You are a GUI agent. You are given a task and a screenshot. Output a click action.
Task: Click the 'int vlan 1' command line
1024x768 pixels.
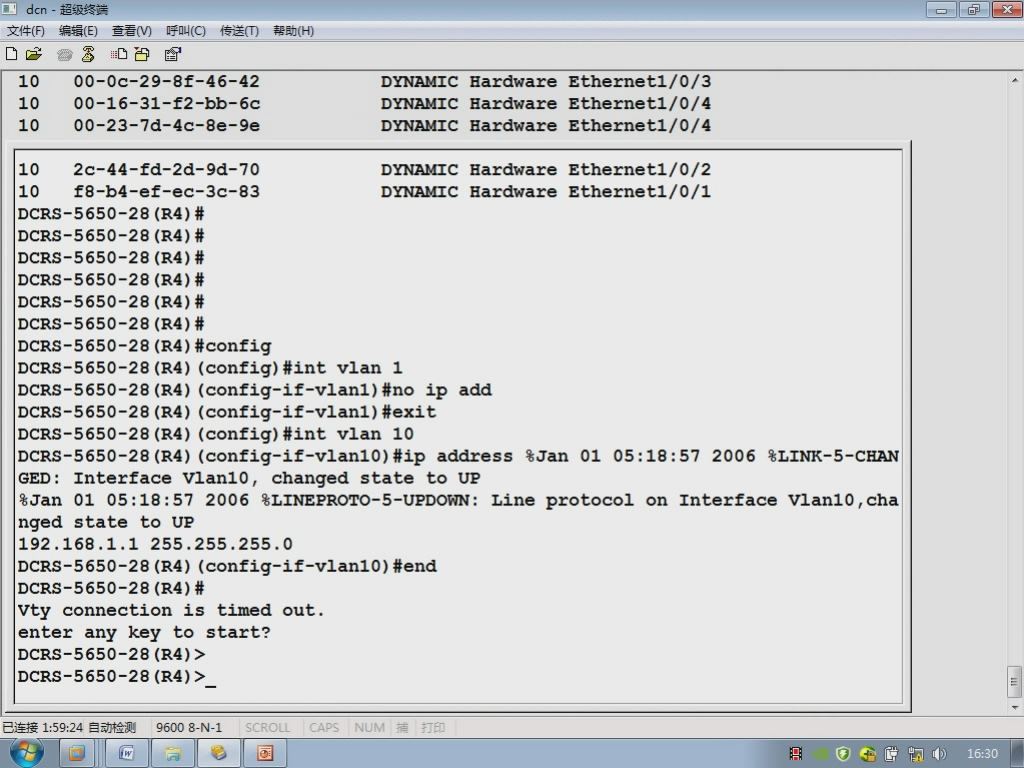(x=210, y=368)
